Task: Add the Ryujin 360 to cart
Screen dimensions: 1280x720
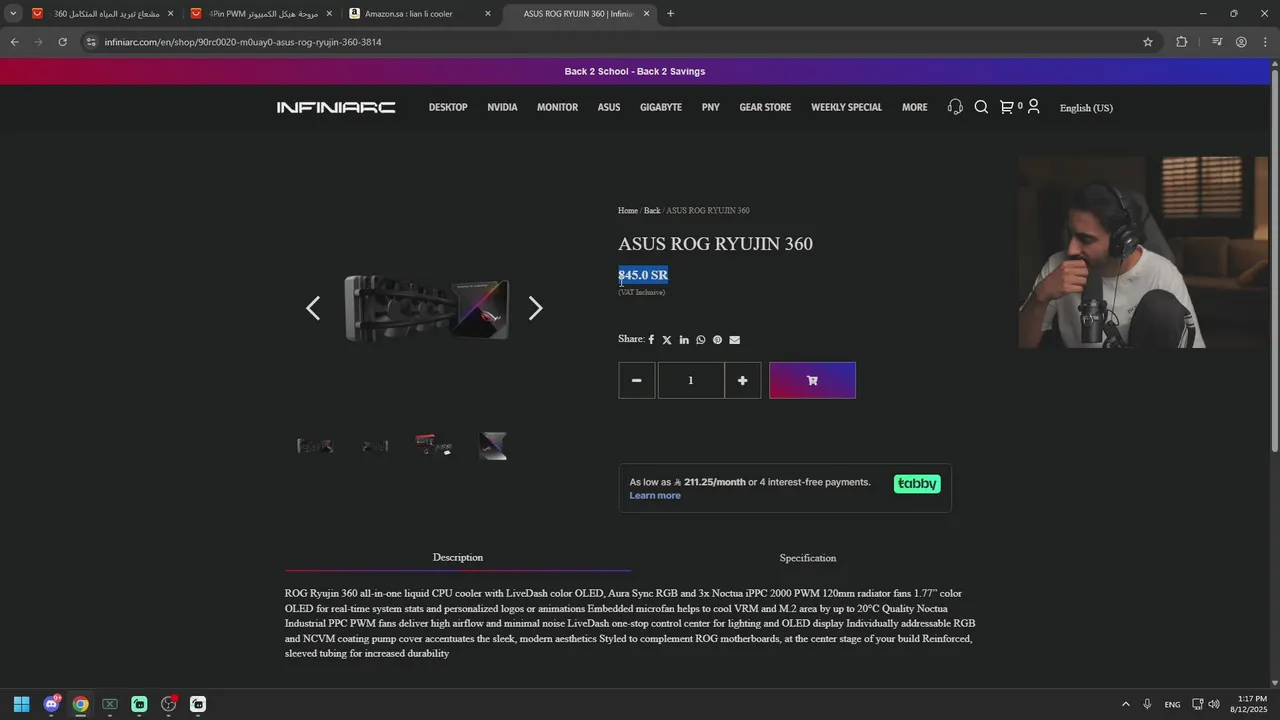Action: 812,380
